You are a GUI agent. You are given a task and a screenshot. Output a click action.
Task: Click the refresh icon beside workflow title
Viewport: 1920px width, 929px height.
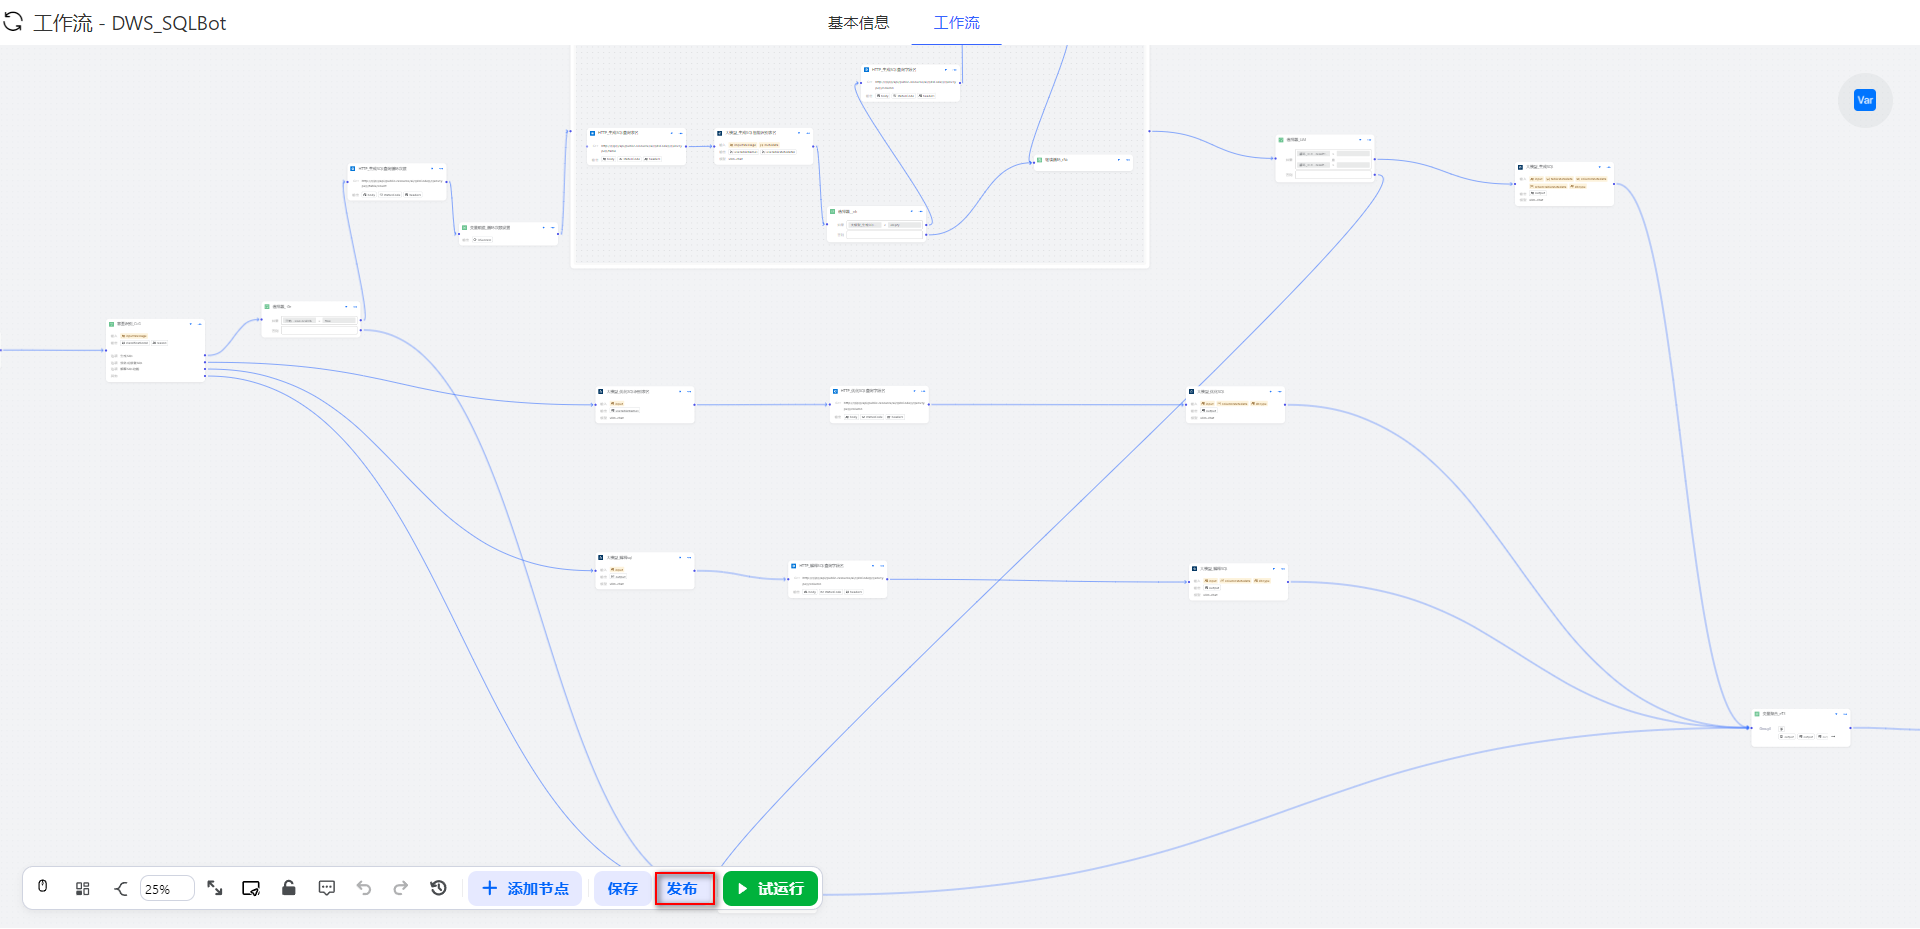tap(13, 22)
